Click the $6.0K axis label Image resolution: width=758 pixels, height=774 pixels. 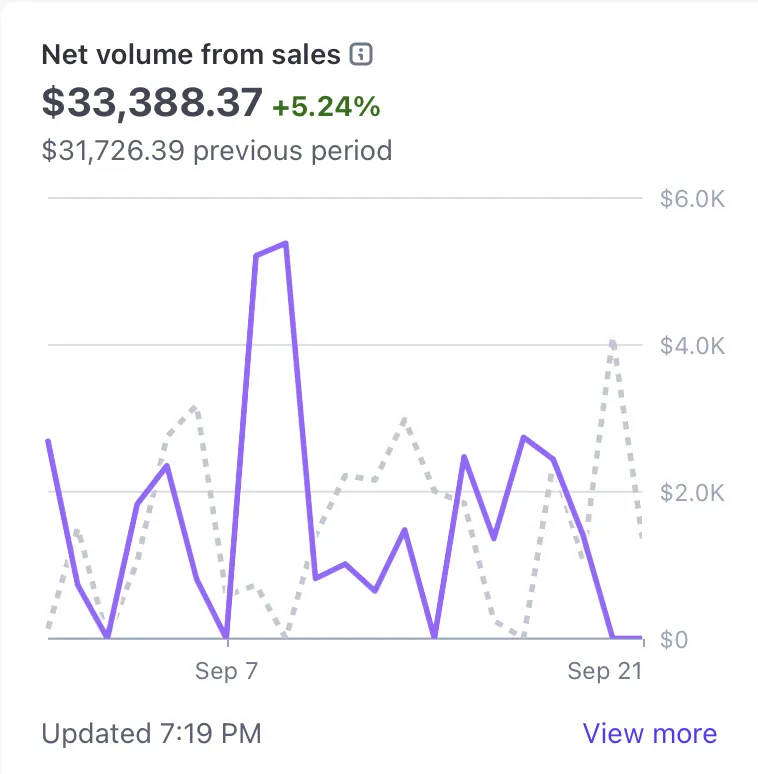pyautogui.click(x=692, y=199)
